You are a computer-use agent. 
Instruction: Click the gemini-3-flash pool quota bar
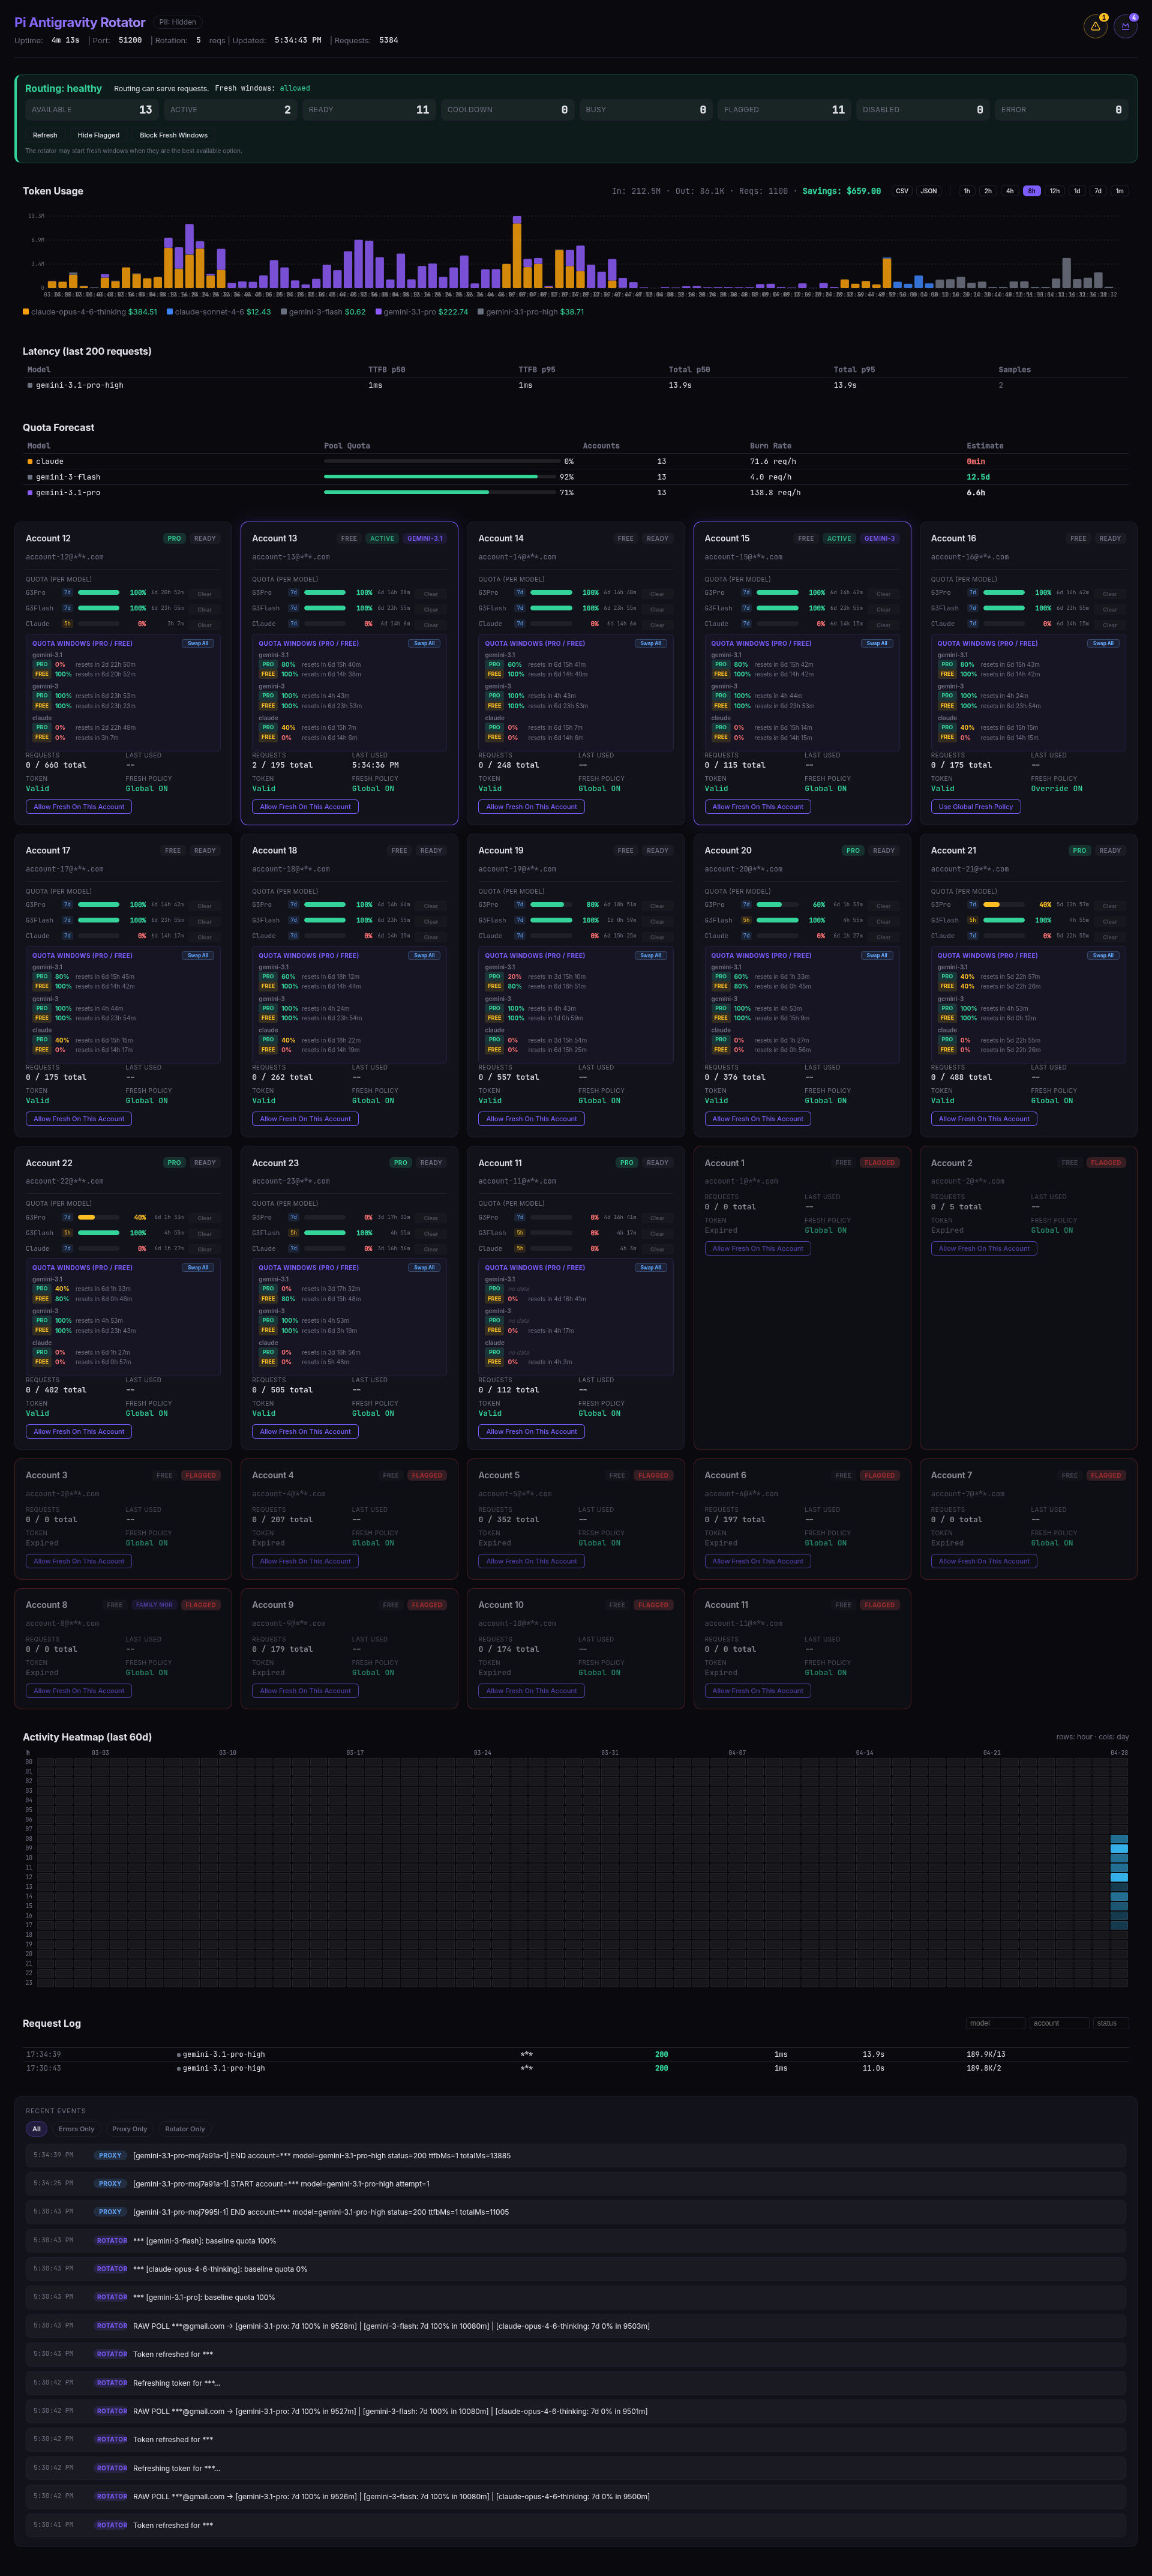pyautogui.click(x=439, y=477)
